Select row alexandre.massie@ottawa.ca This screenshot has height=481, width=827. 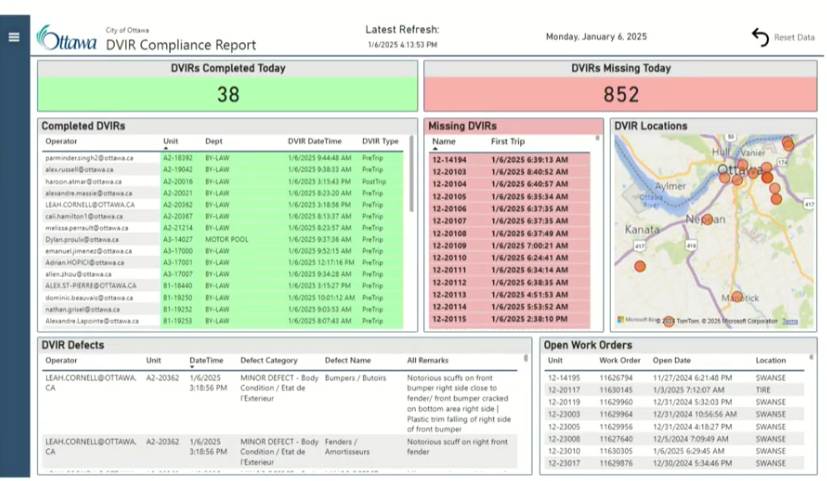(x=224, y=193)
